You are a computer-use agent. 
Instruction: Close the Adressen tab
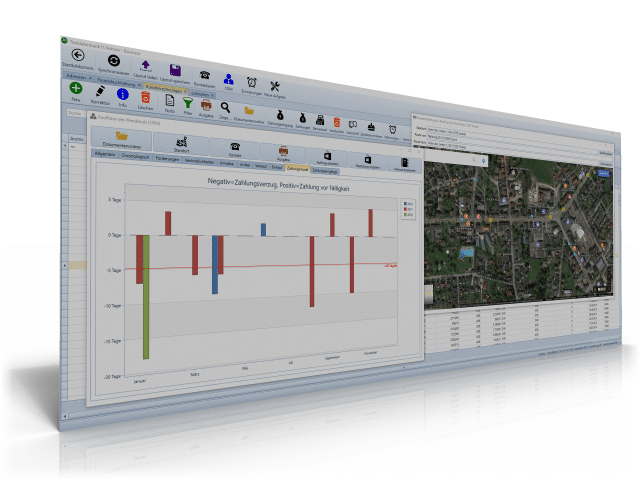(90, 78)
